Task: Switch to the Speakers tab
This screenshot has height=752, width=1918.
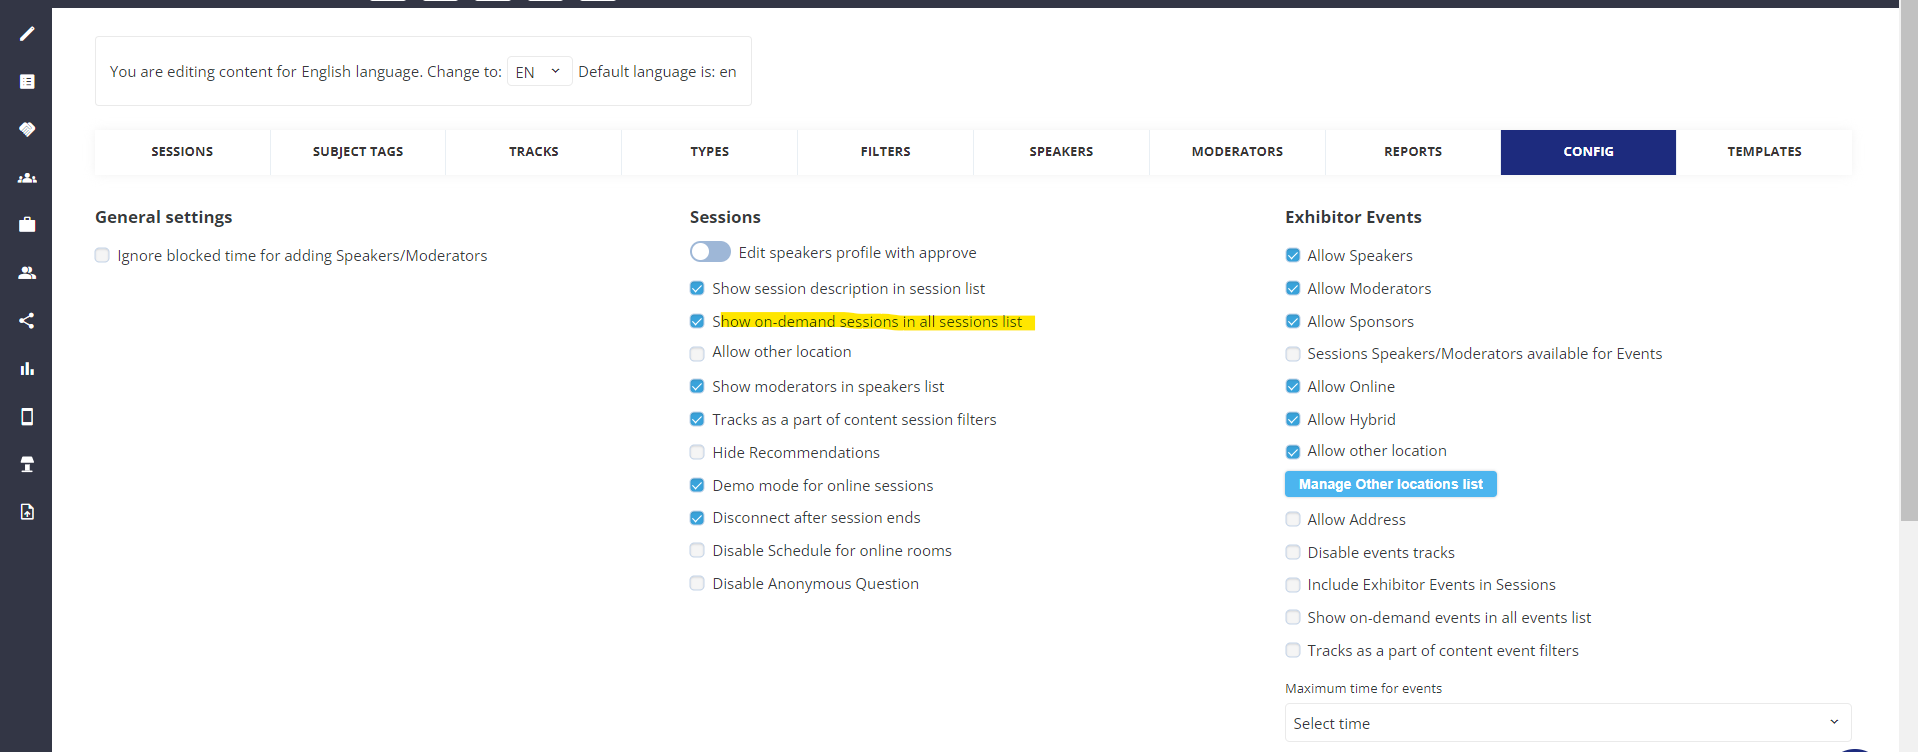Action: (x=1061, y=152)
